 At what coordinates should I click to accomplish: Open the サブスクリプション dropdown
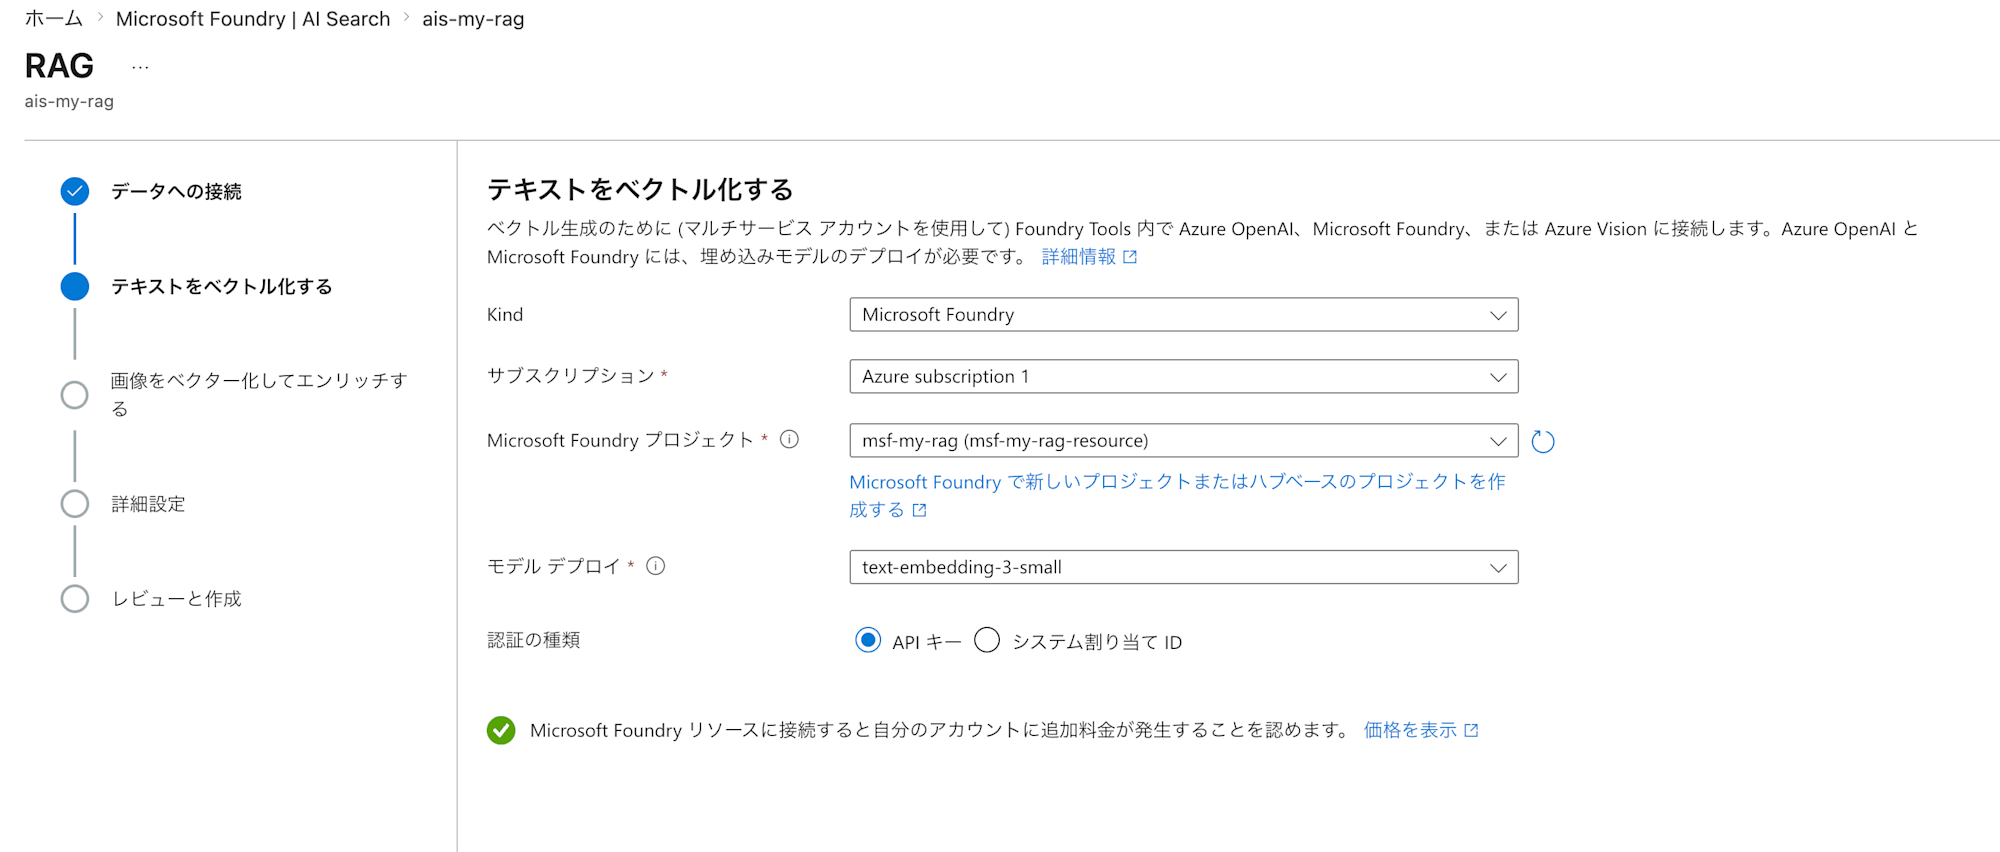pos(1184,377)
